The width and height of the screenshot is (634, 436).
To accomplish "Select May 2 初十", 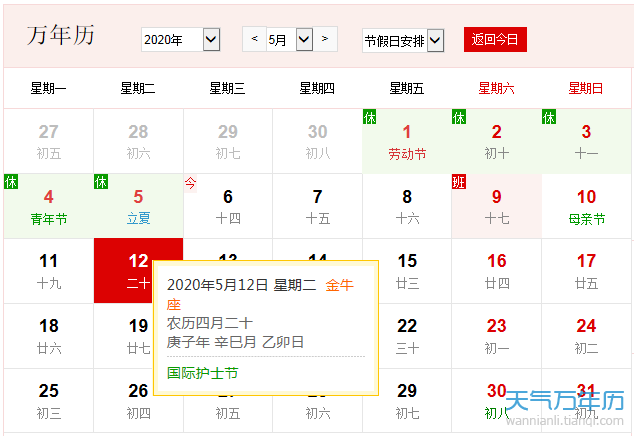I will click(497, 141).
